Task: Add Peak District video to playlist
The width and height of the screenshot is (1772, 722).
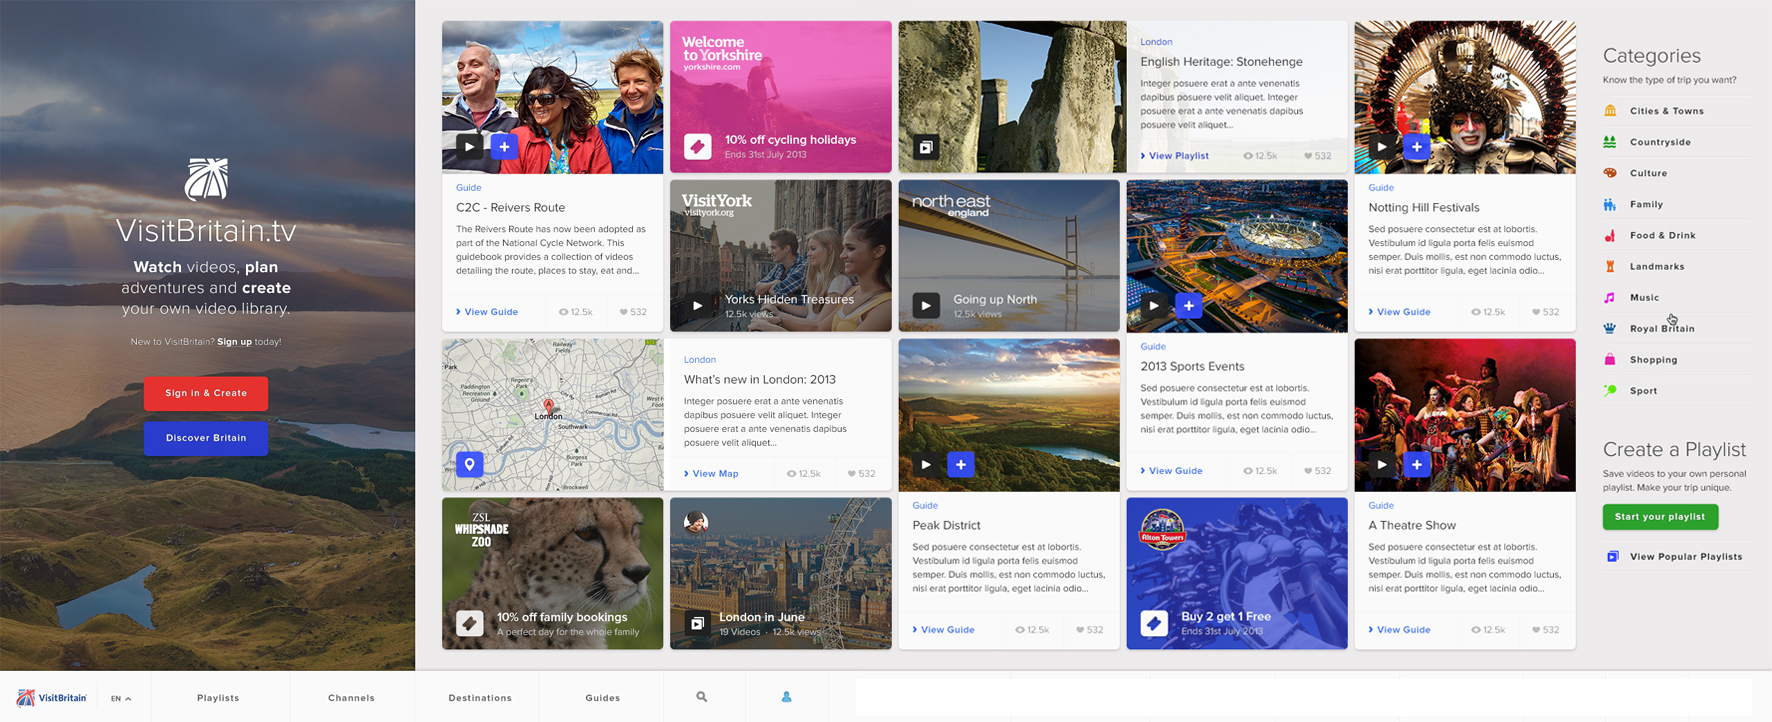Action: pos(960,464)
